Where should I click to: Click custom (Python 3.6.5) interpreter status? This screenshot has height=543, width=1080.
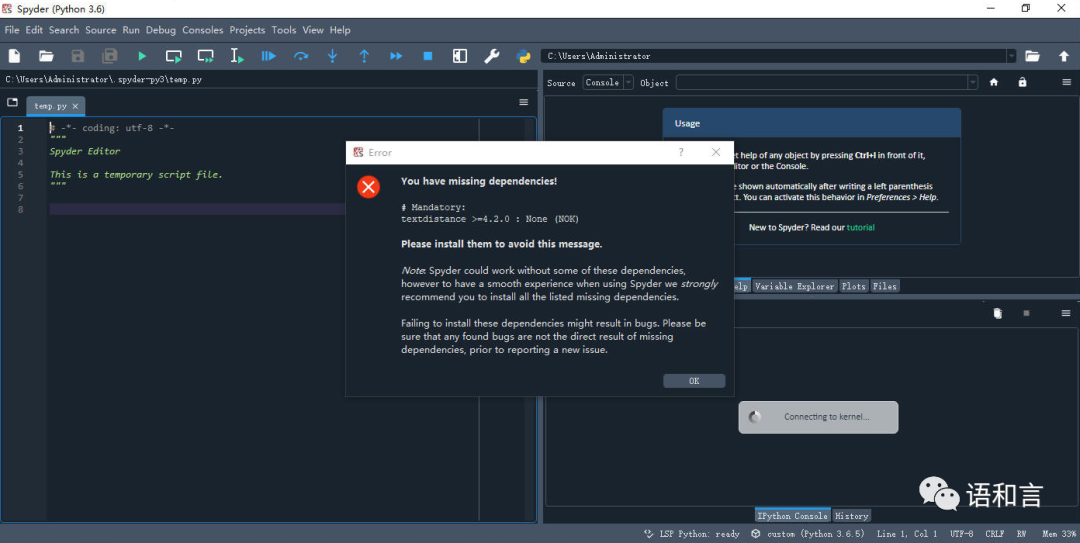coord(807,534)
